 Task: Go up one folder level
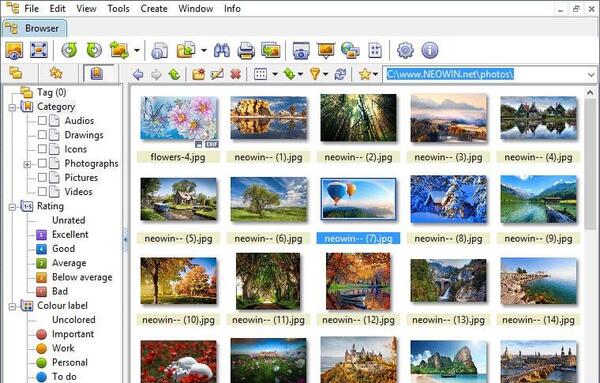click(x=174, y=74)
